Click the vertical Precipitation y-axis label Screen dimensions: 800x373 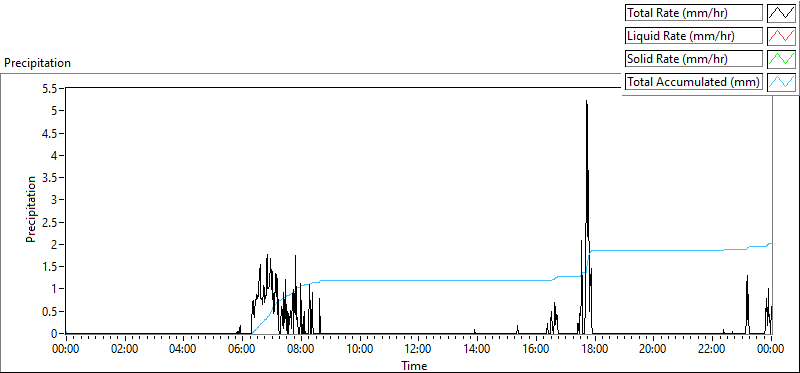31,209
